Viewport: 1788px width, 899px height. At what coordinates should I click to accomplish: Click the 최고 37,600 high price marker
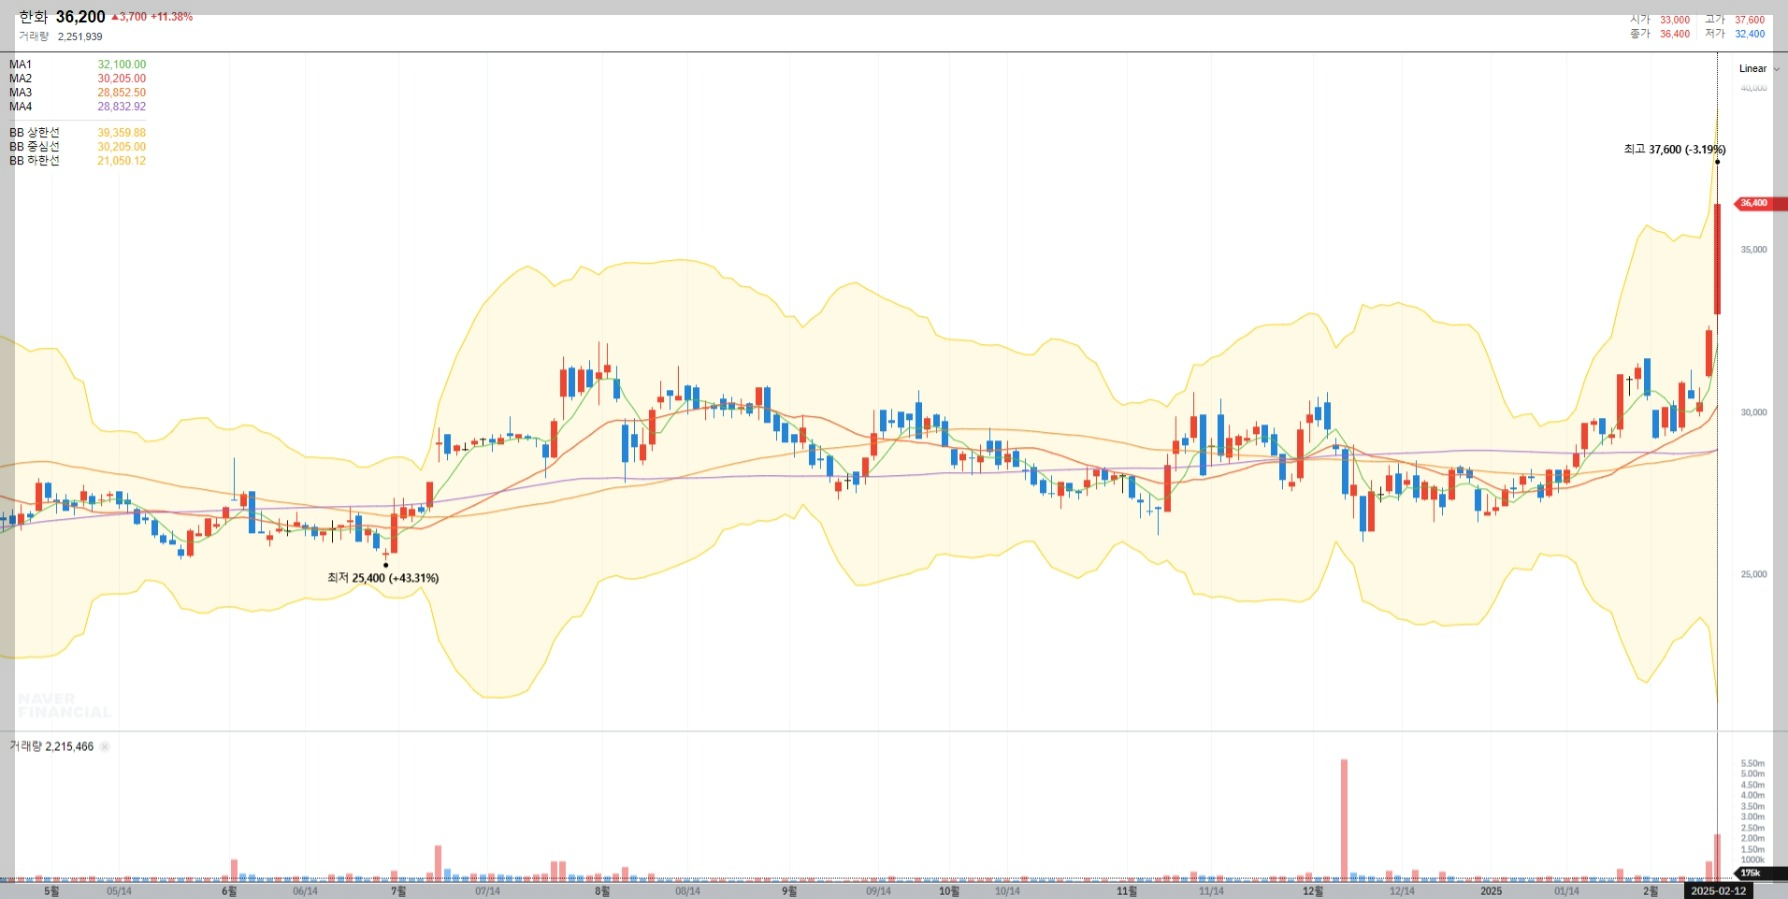pos(1674,149)
